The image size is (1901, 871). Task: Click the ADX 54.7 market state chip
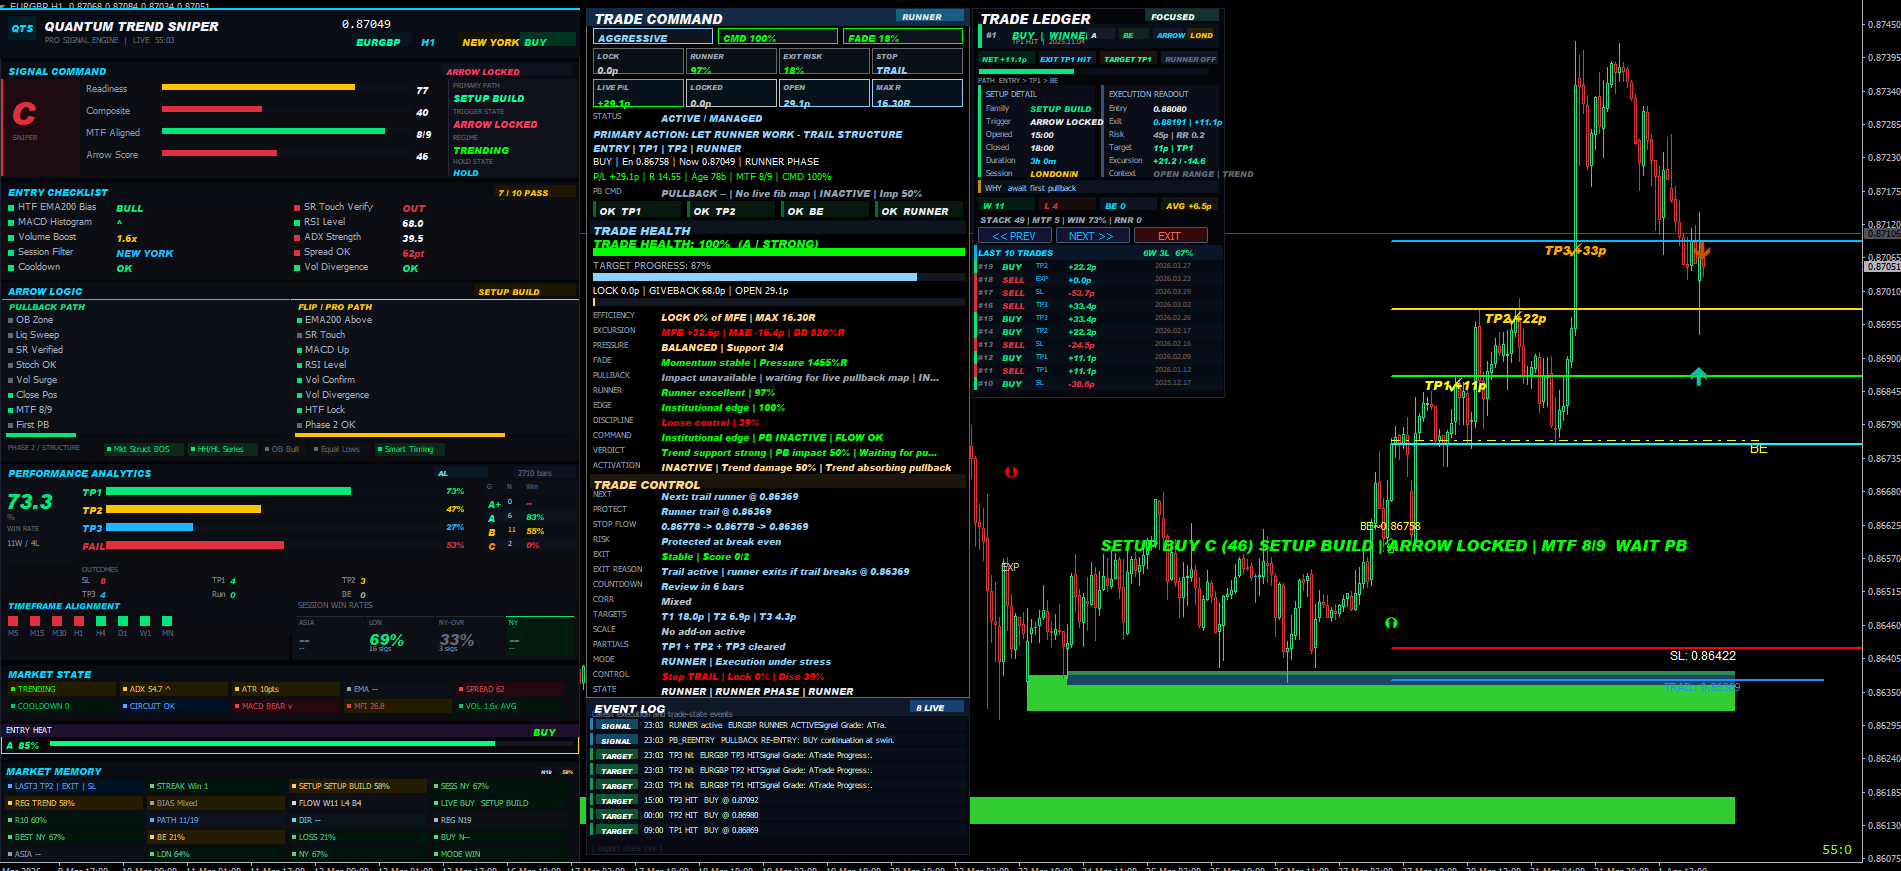[x=173, y=689]
